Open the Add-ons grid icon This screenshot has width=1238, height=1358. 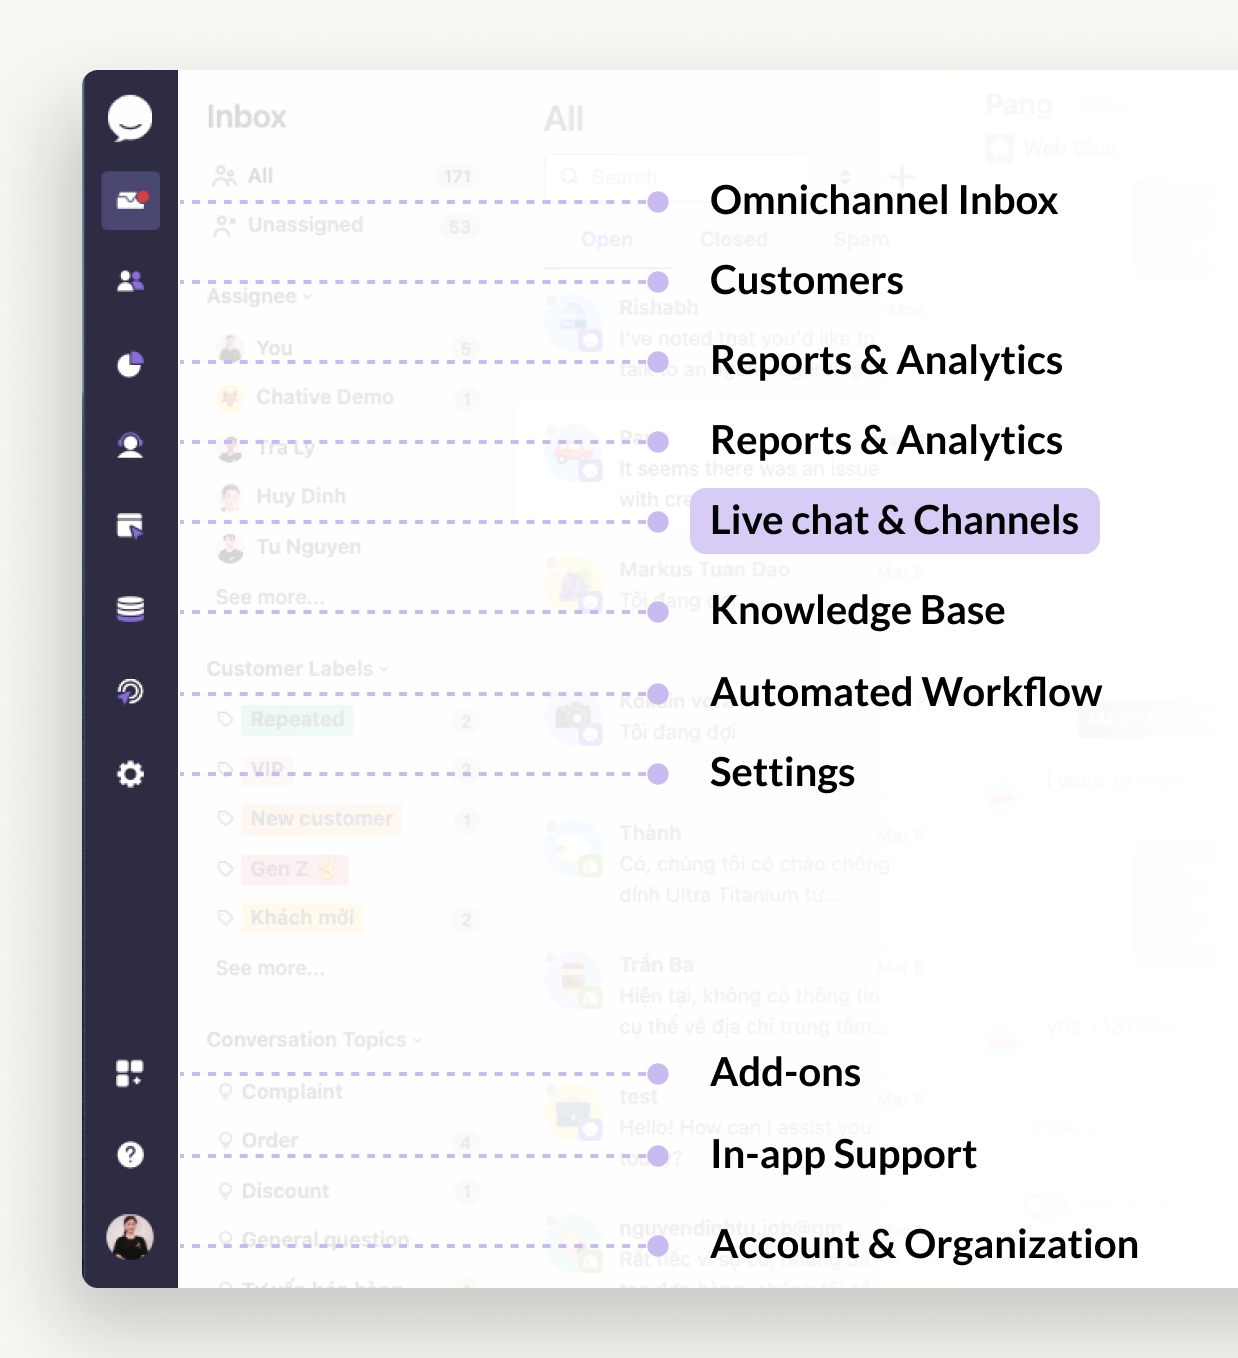point(130,1074)
